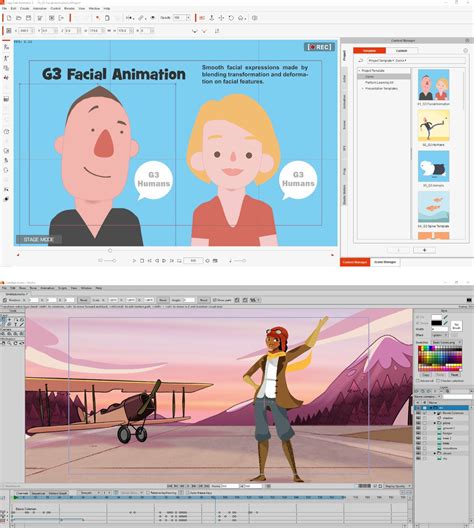Click the white Fill color swatch in Moho
Image resolution: width=474 pixels, height=528 pixels.
point(436,318)
